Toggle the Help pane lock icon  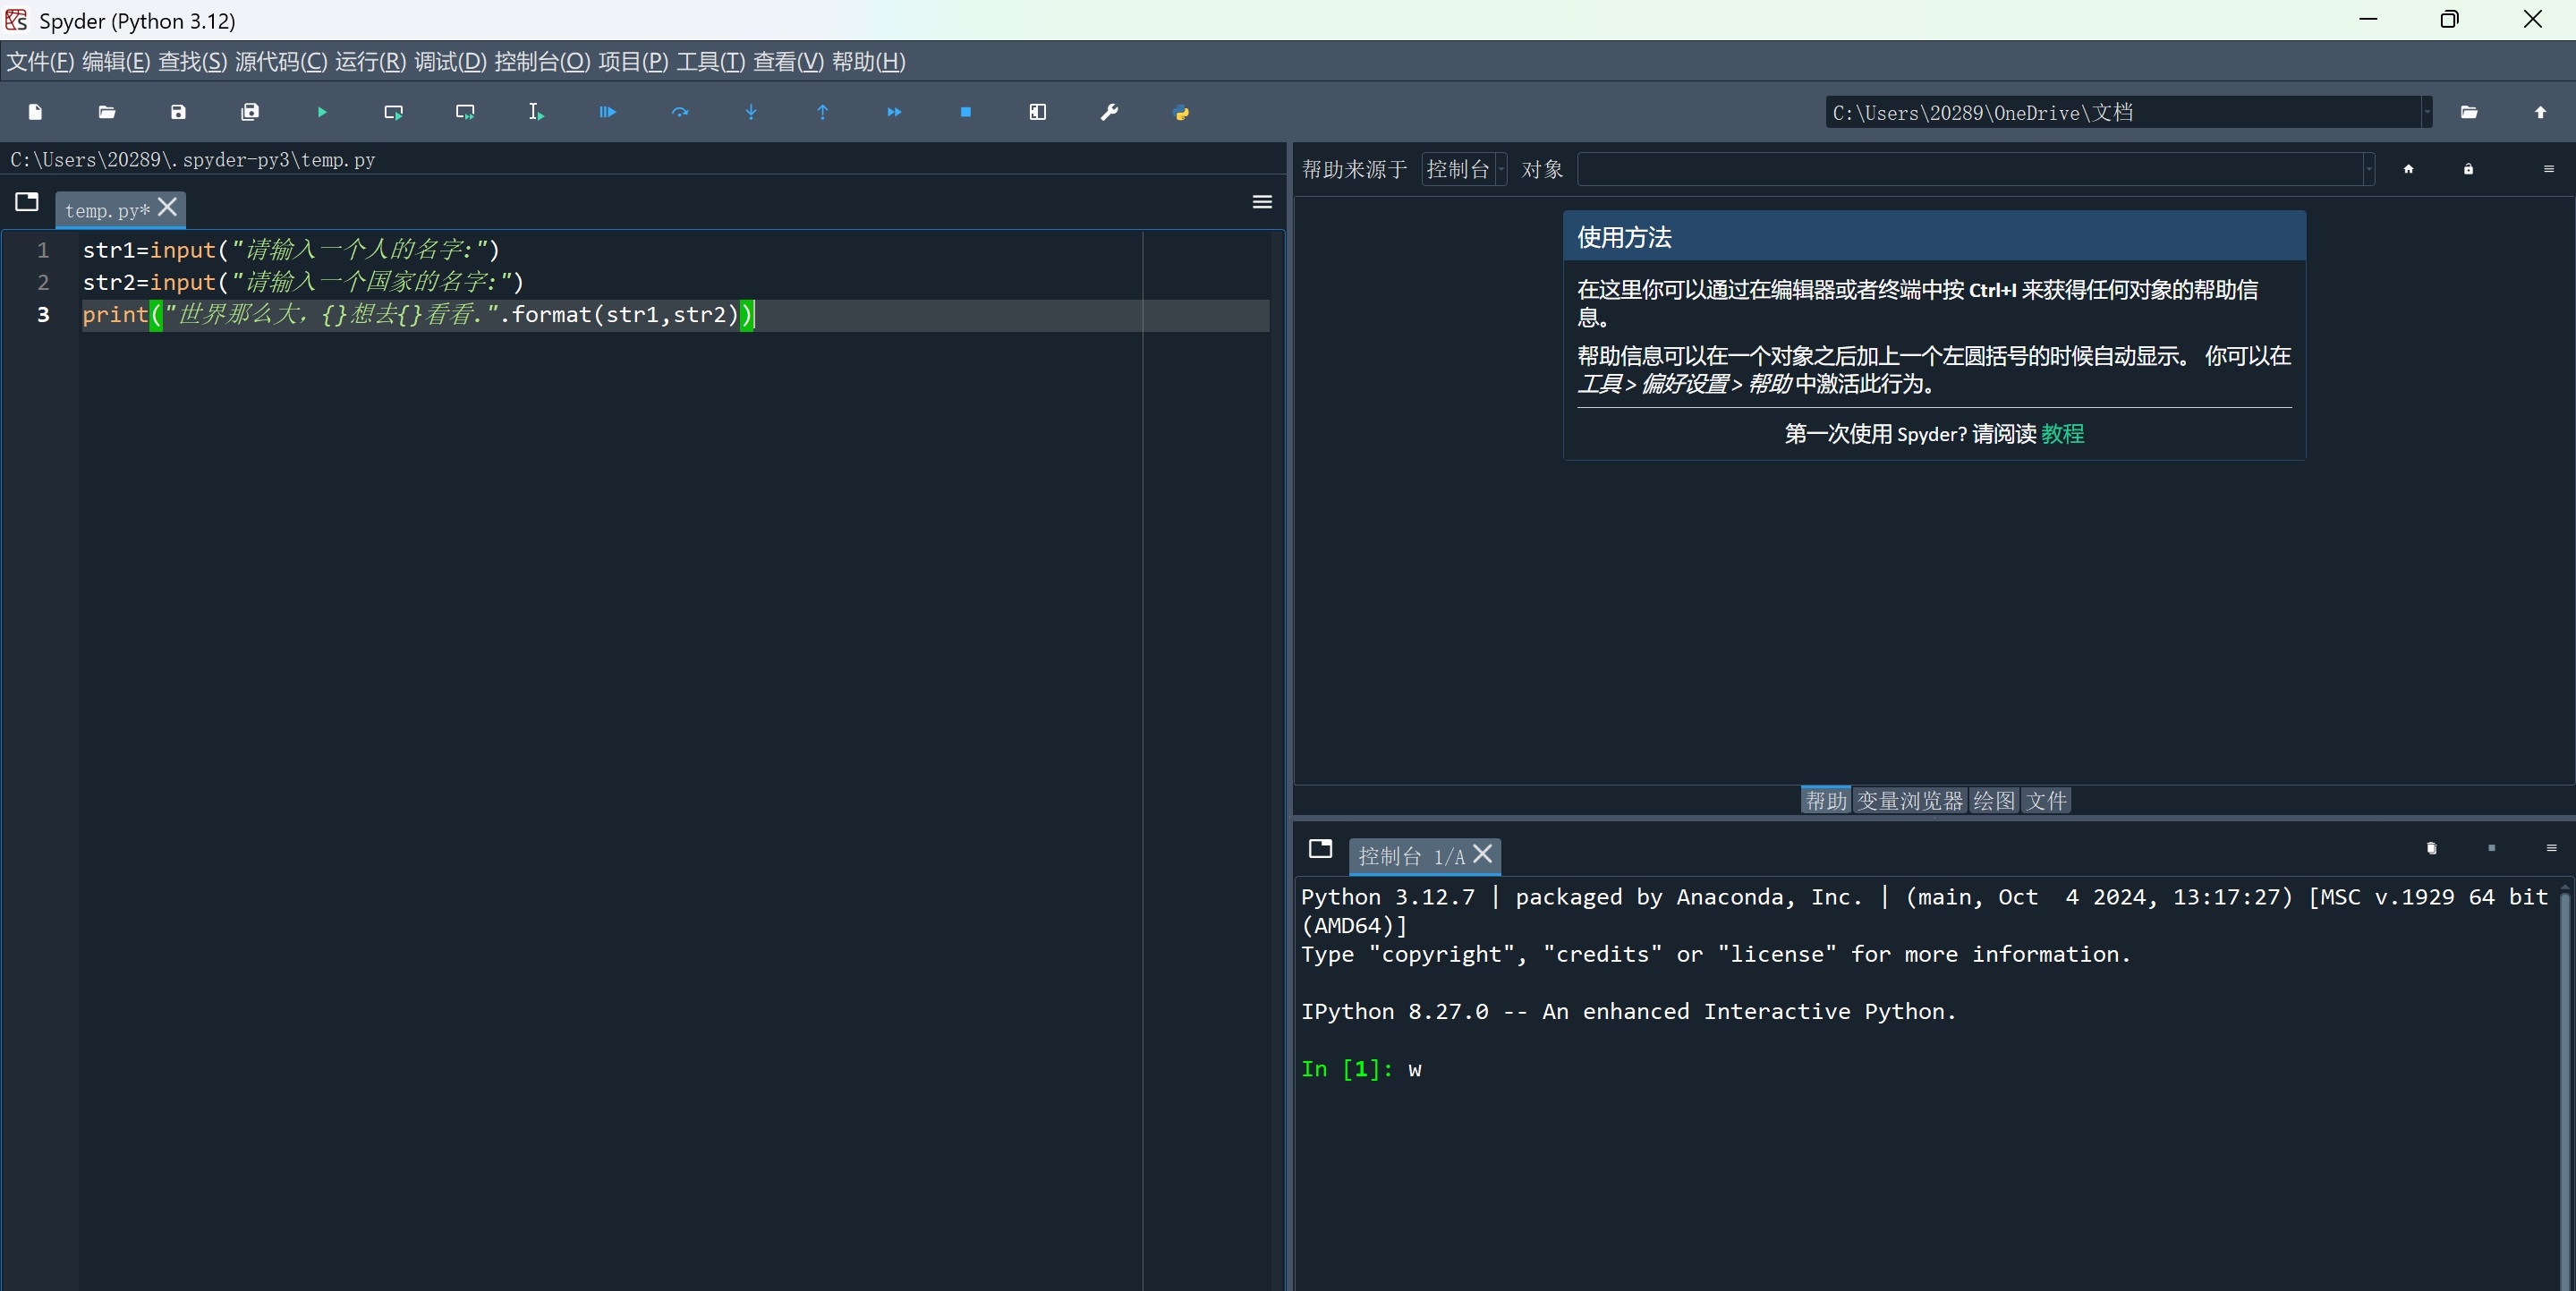pos(2468,169)
